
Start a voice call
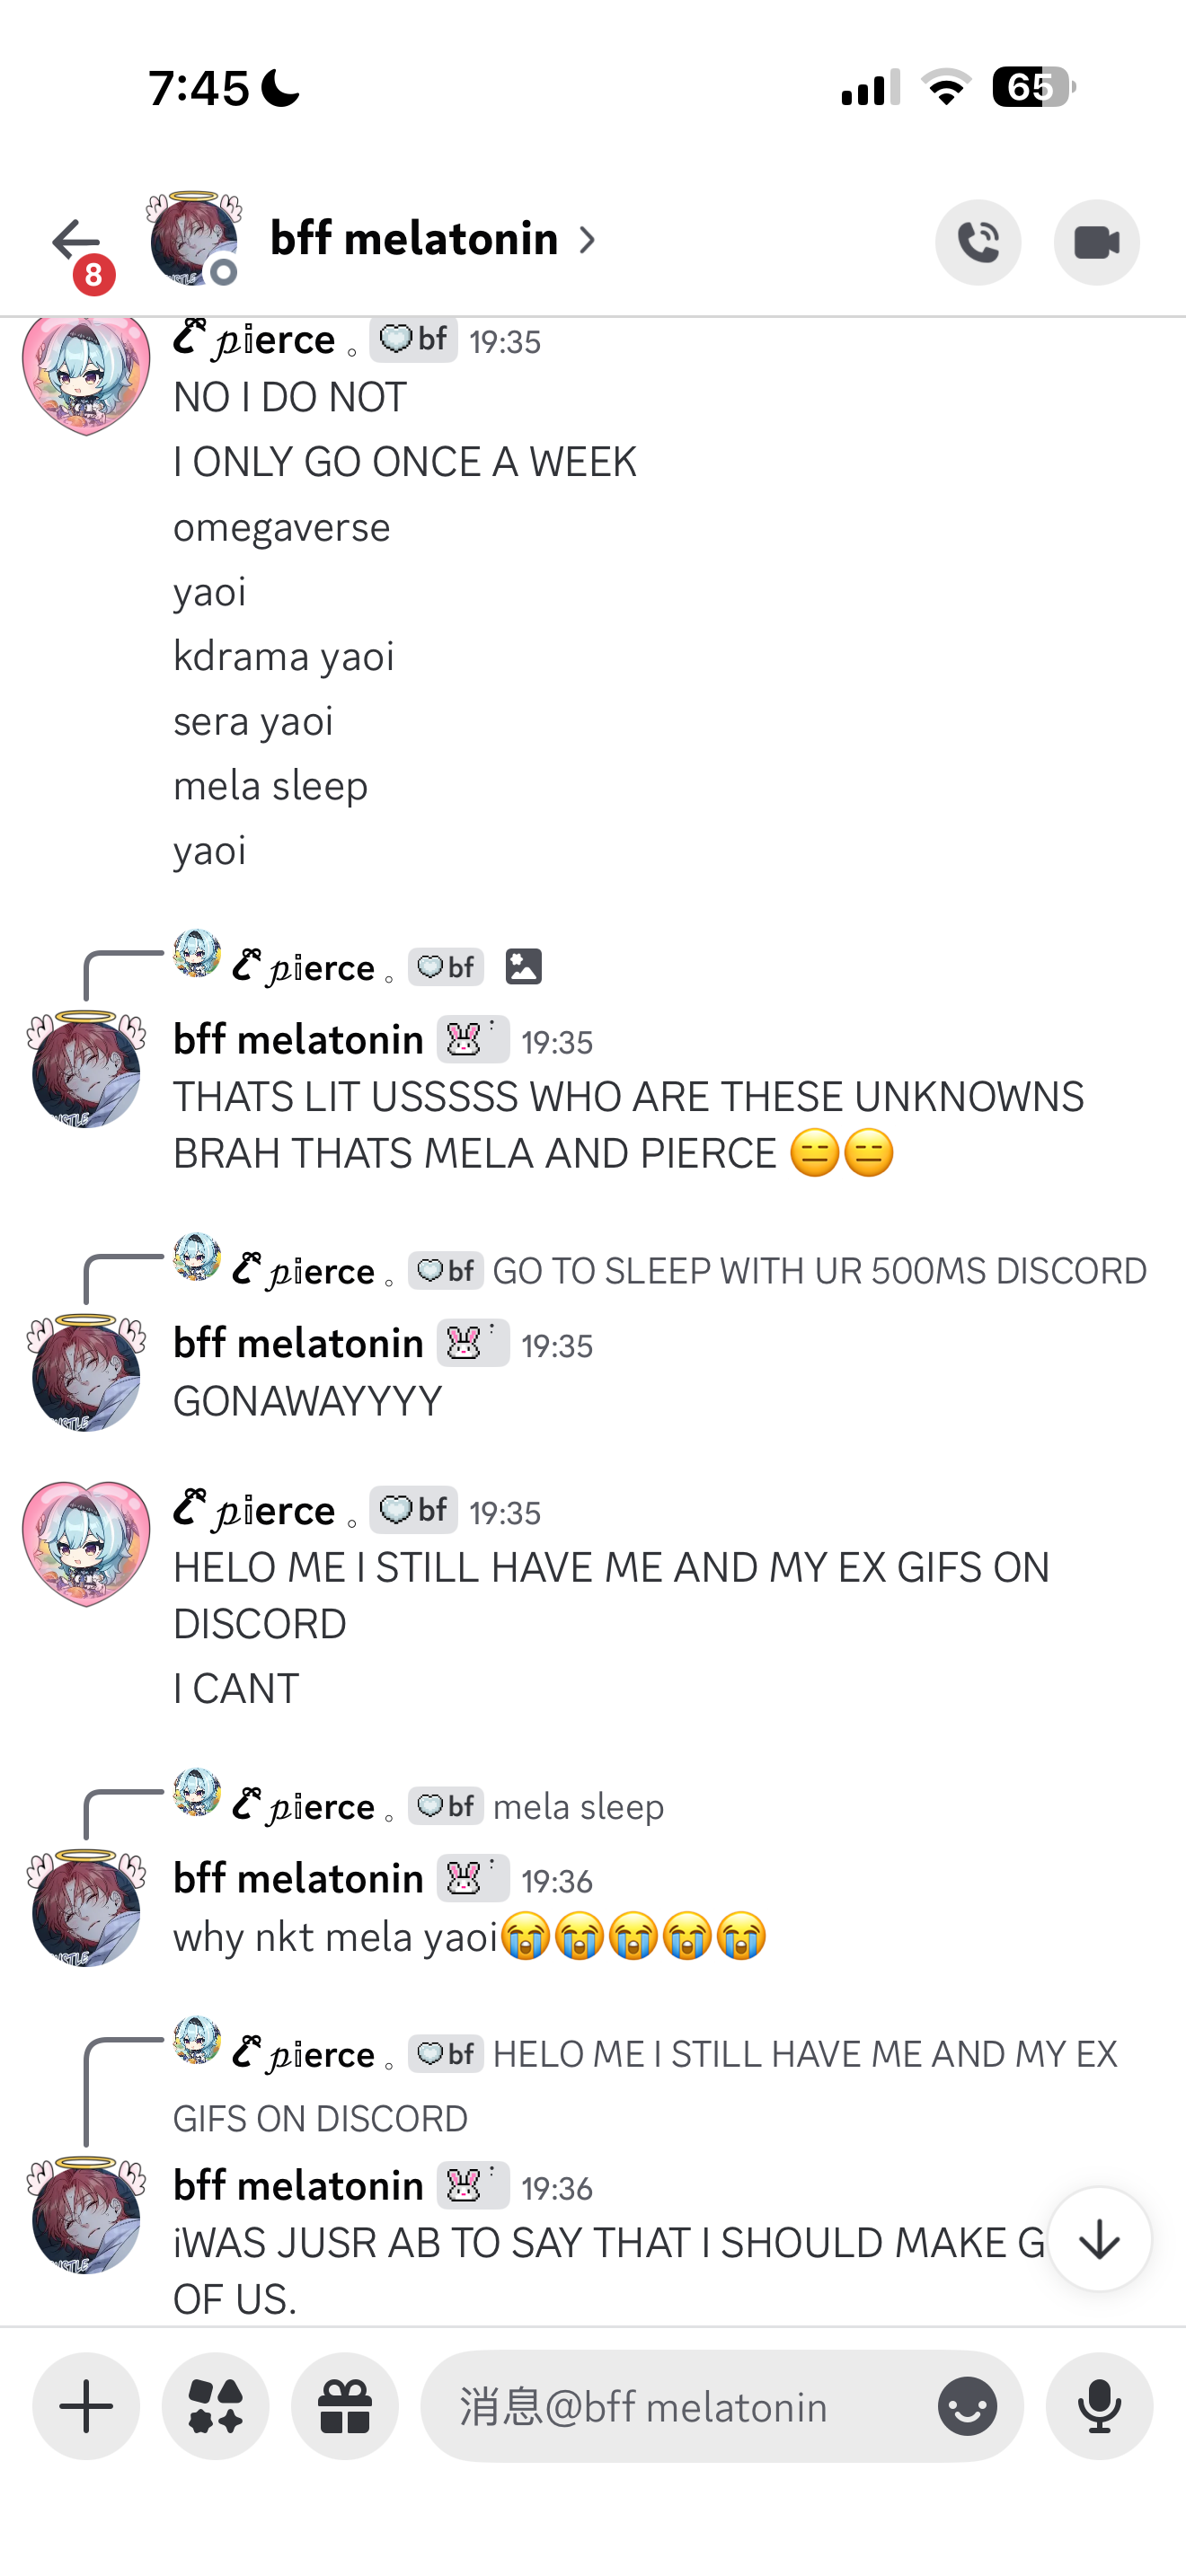977,242
